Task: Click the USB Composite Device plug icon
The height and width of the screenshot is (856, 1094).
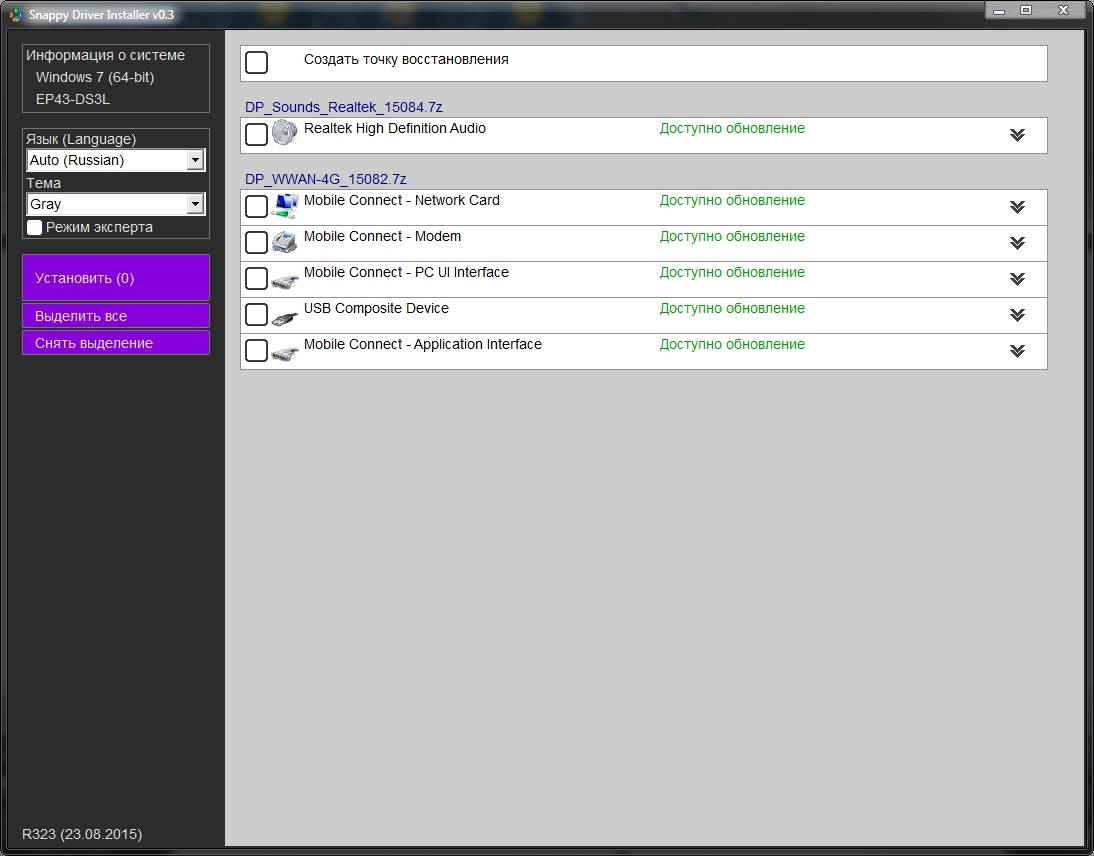Action: point(285,317)
